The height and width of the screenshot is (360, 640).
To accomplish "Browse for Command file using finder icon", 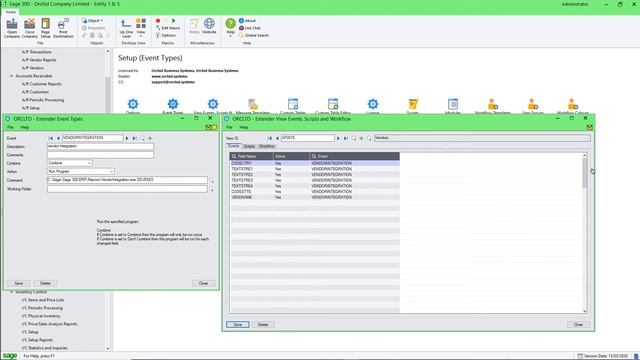I will tap(211, 180).
